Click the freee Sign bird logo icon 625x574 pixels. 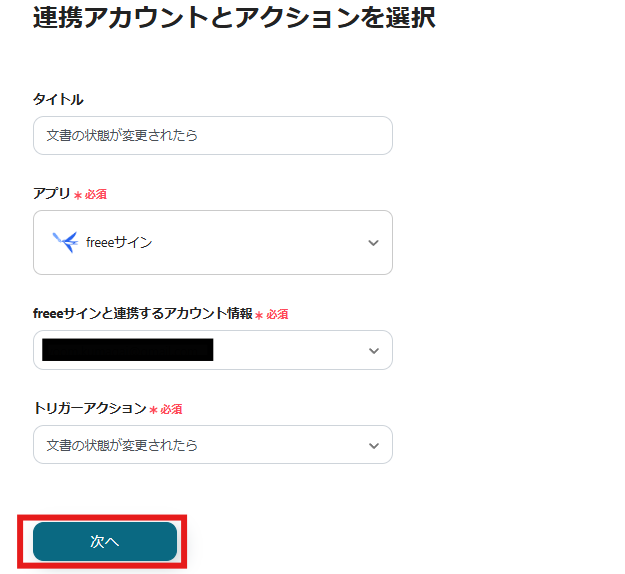[65, 242]
